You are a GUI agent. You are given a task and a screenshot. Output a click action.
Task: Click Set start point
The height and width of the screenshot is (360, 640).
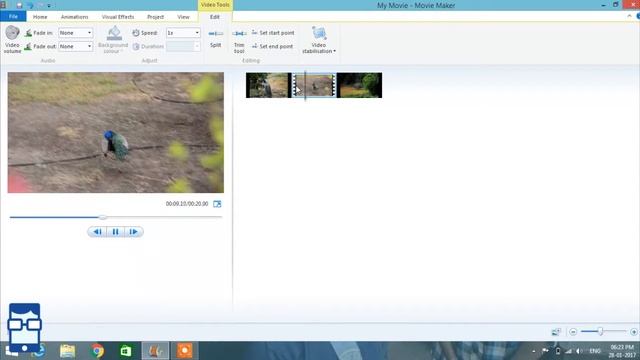pyautogui.click(x=273, y=33)
